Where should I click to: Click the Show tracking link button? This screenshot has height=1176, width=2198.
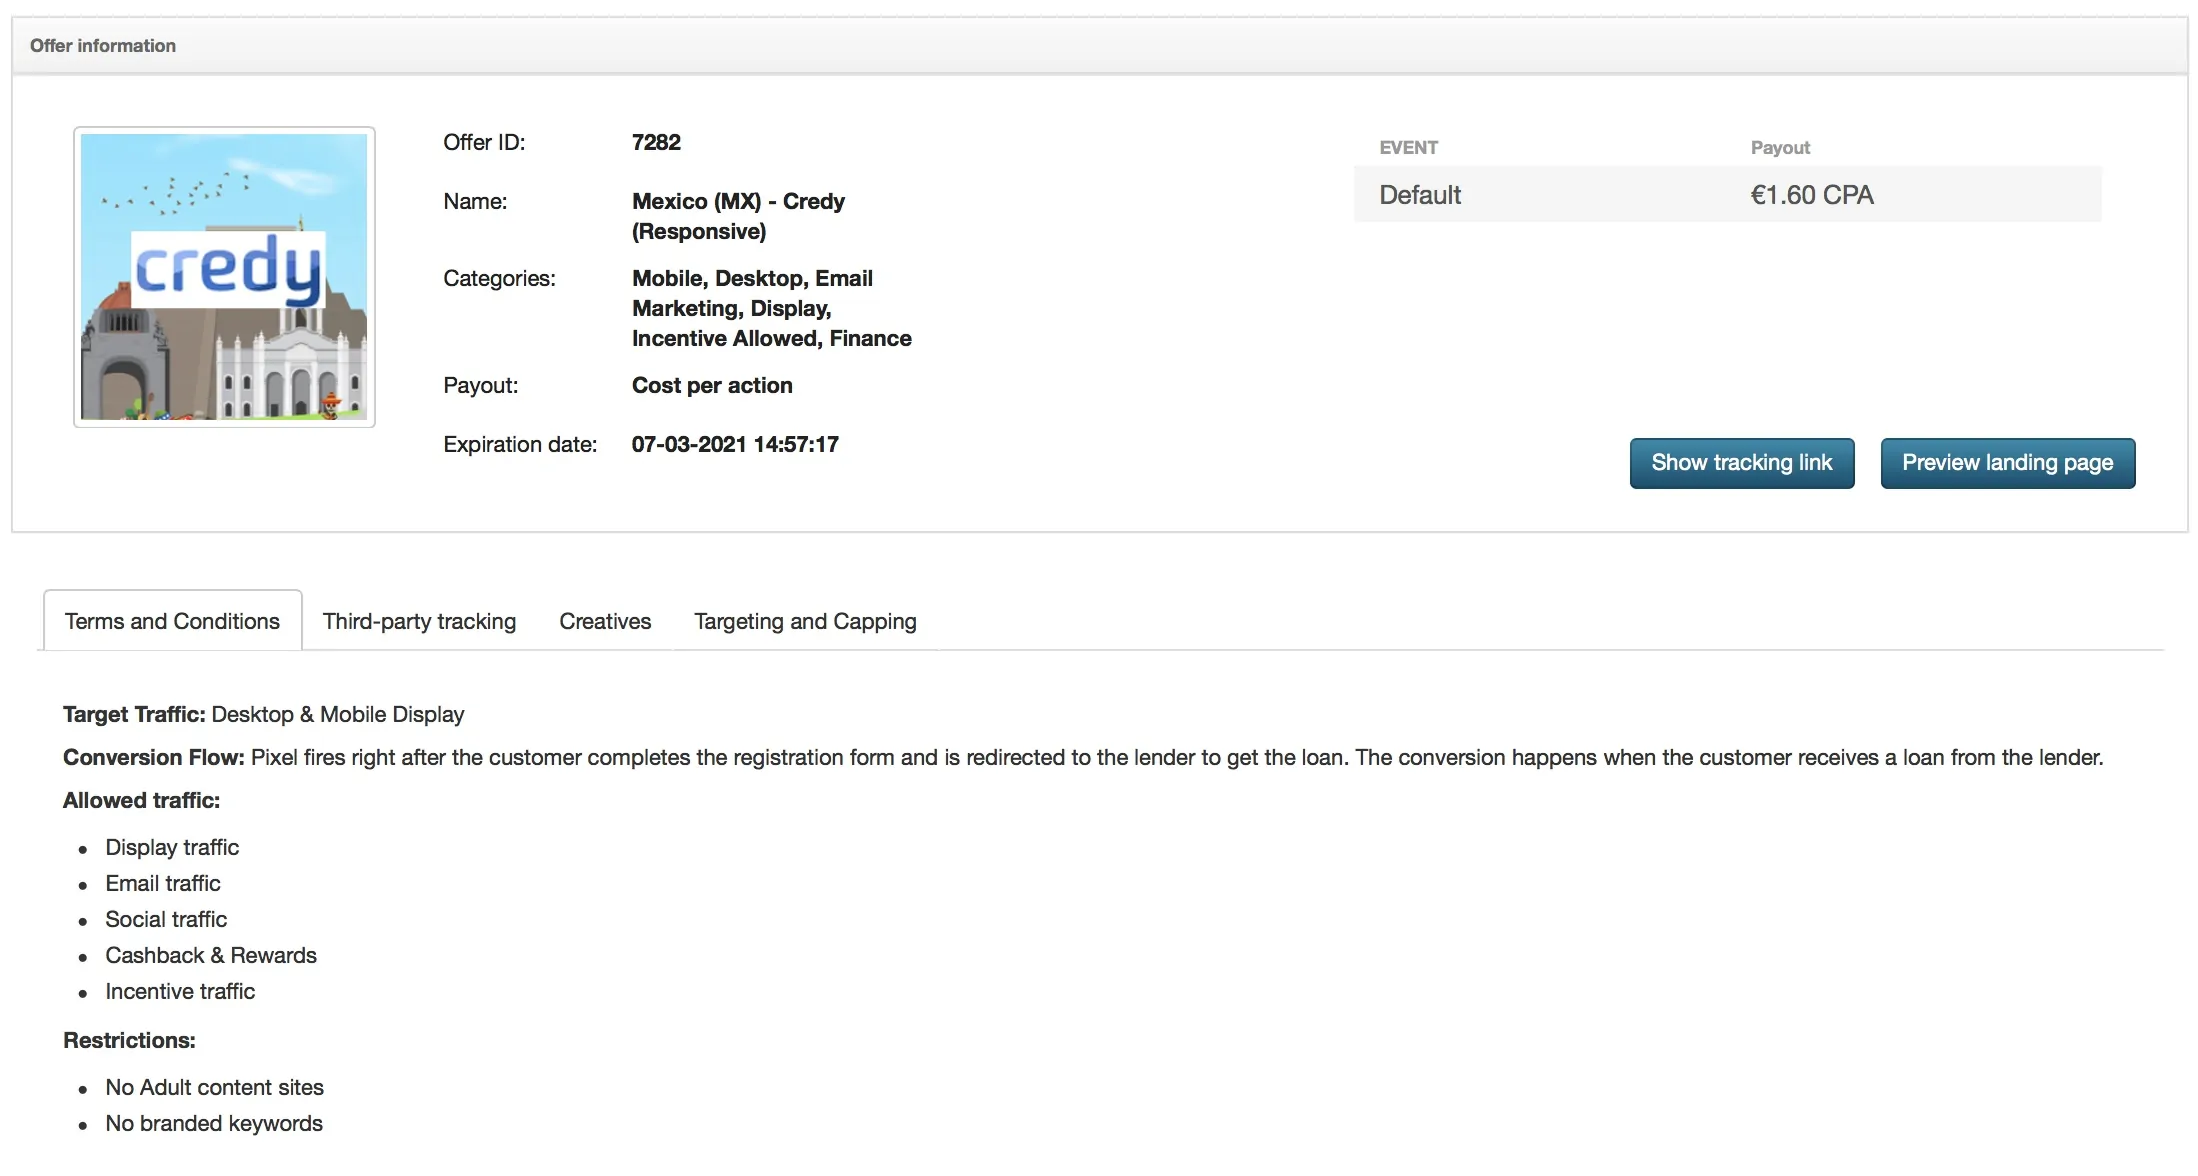click(1741, 463)
